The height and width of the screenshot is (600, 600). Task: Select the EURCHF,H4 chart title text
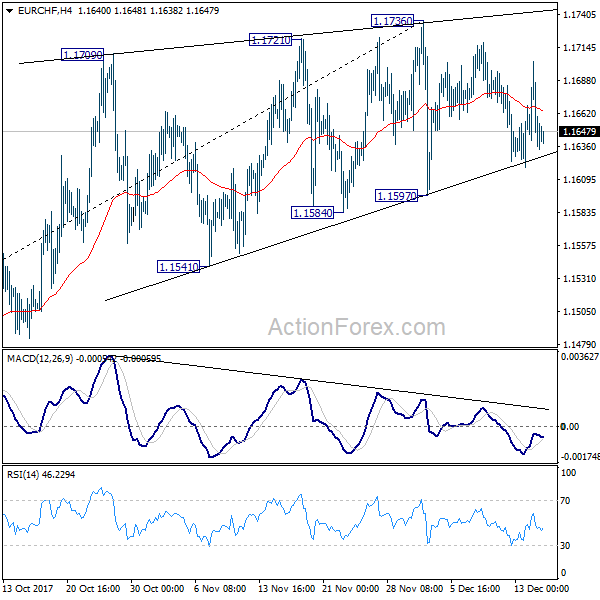click(45, 11)
